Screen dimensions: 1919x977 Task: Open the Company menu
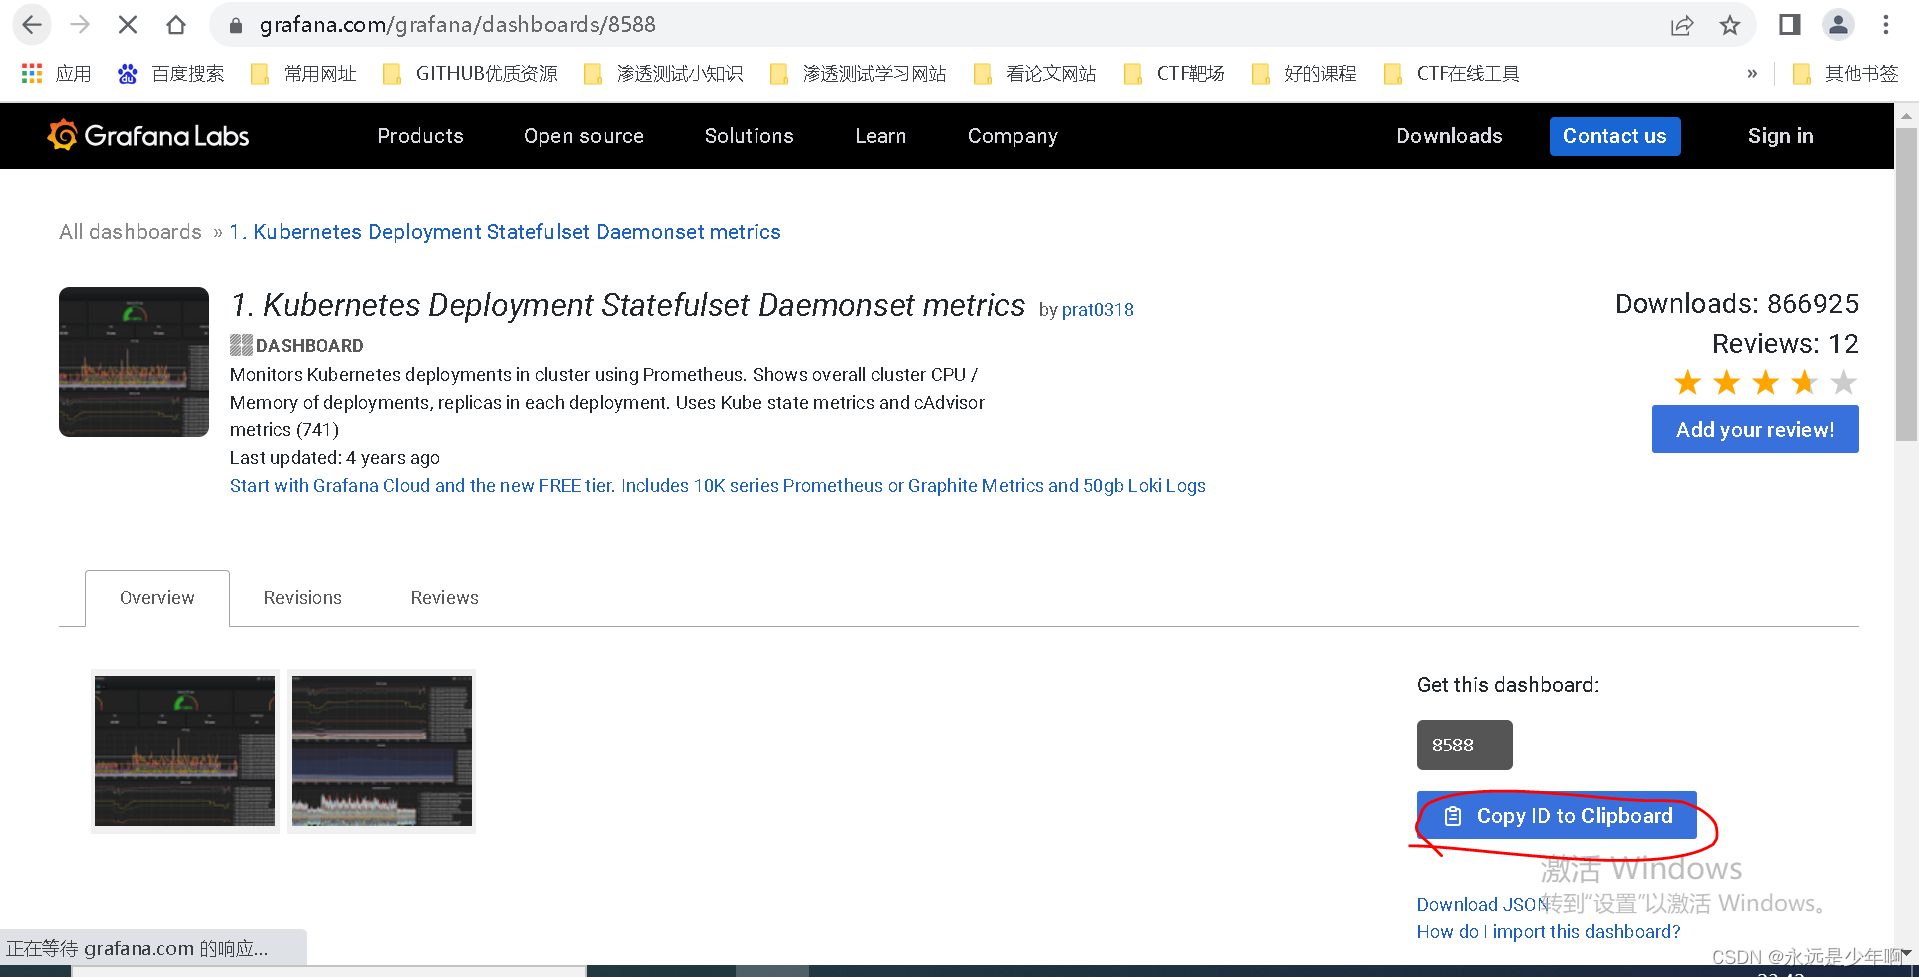coord(1012,136)
